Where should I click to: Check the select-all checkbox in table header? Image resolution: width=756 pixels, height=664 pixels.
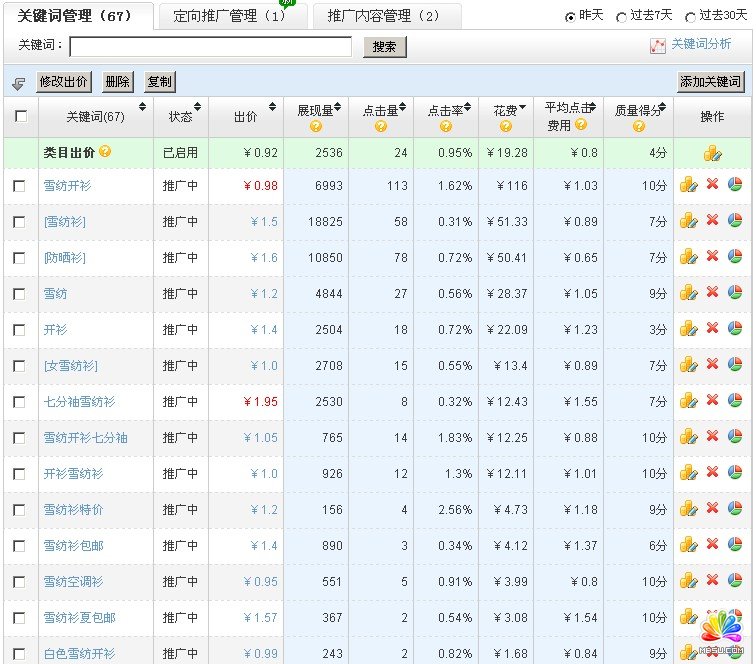pyautogui.click(x=20, y=116)
